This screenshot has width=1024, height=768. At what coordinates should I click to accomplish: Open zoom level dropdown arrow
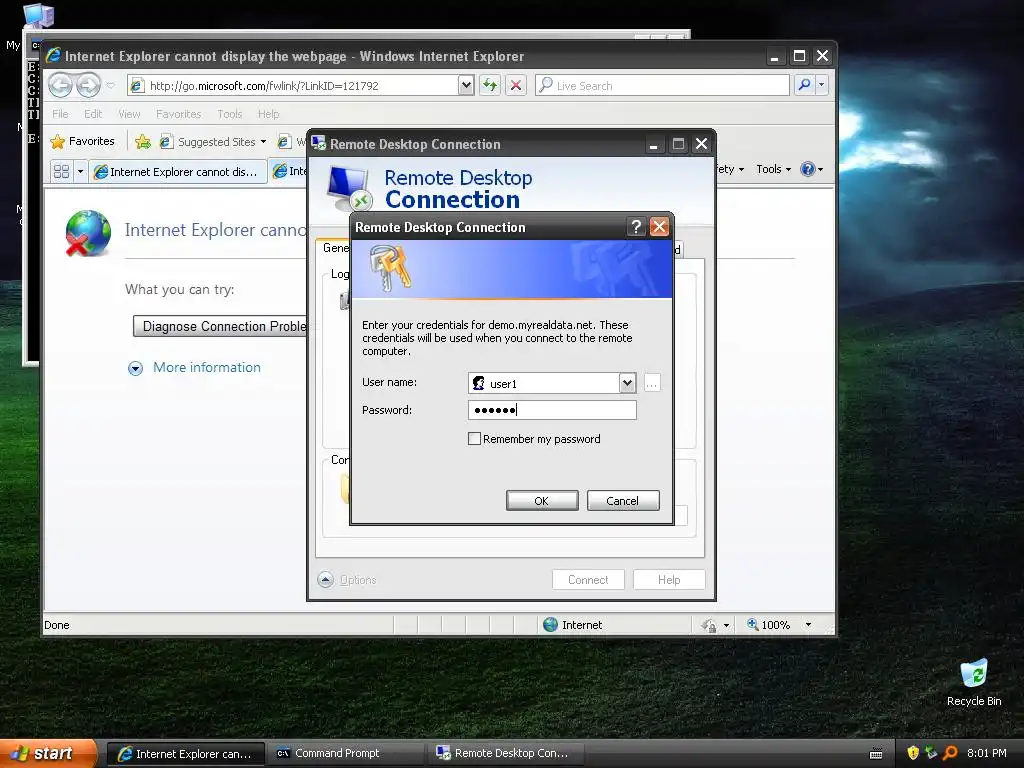(x=808, y=624)
